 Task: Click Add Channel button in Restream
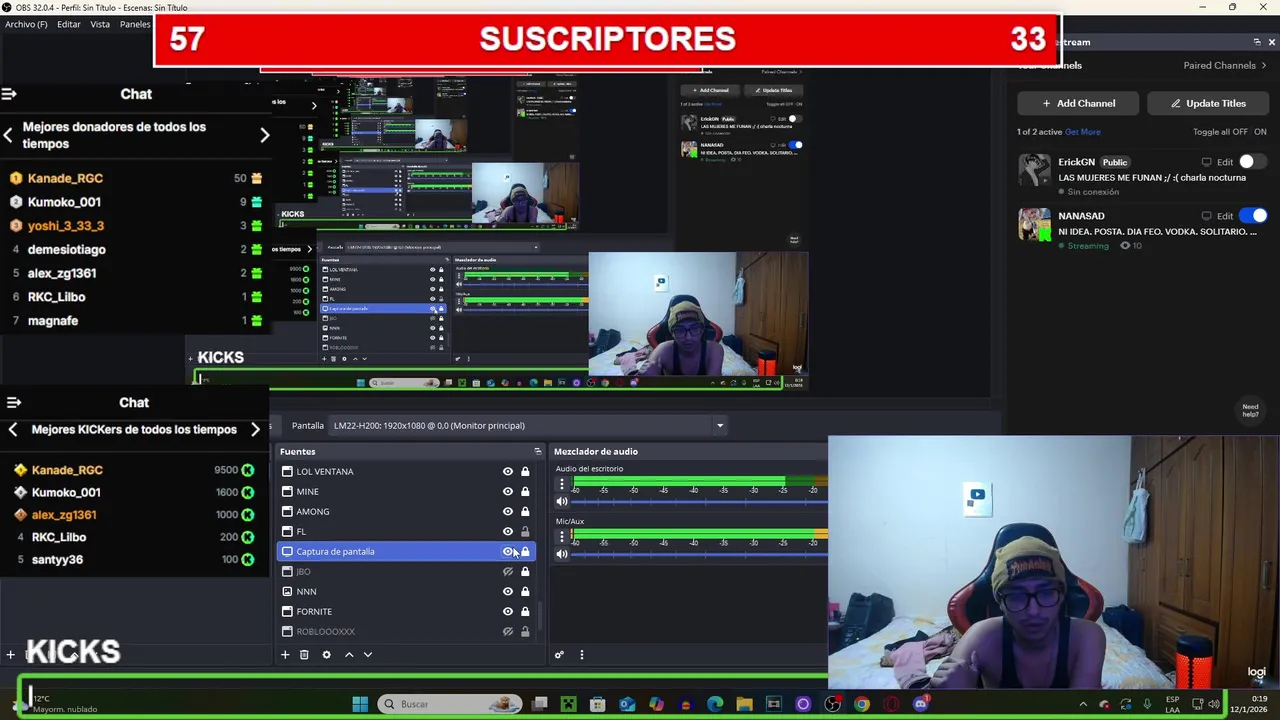1079,103
